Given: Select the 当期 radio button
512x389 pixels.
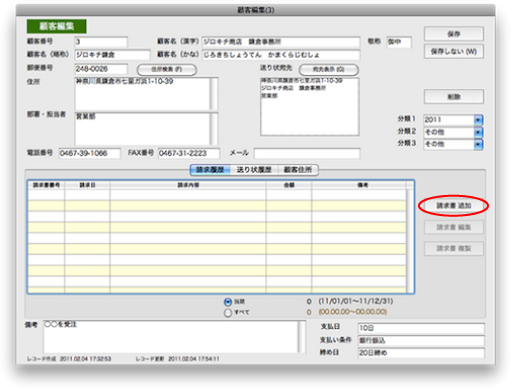Looking at the screenshot, I should [x=228, y=302].
